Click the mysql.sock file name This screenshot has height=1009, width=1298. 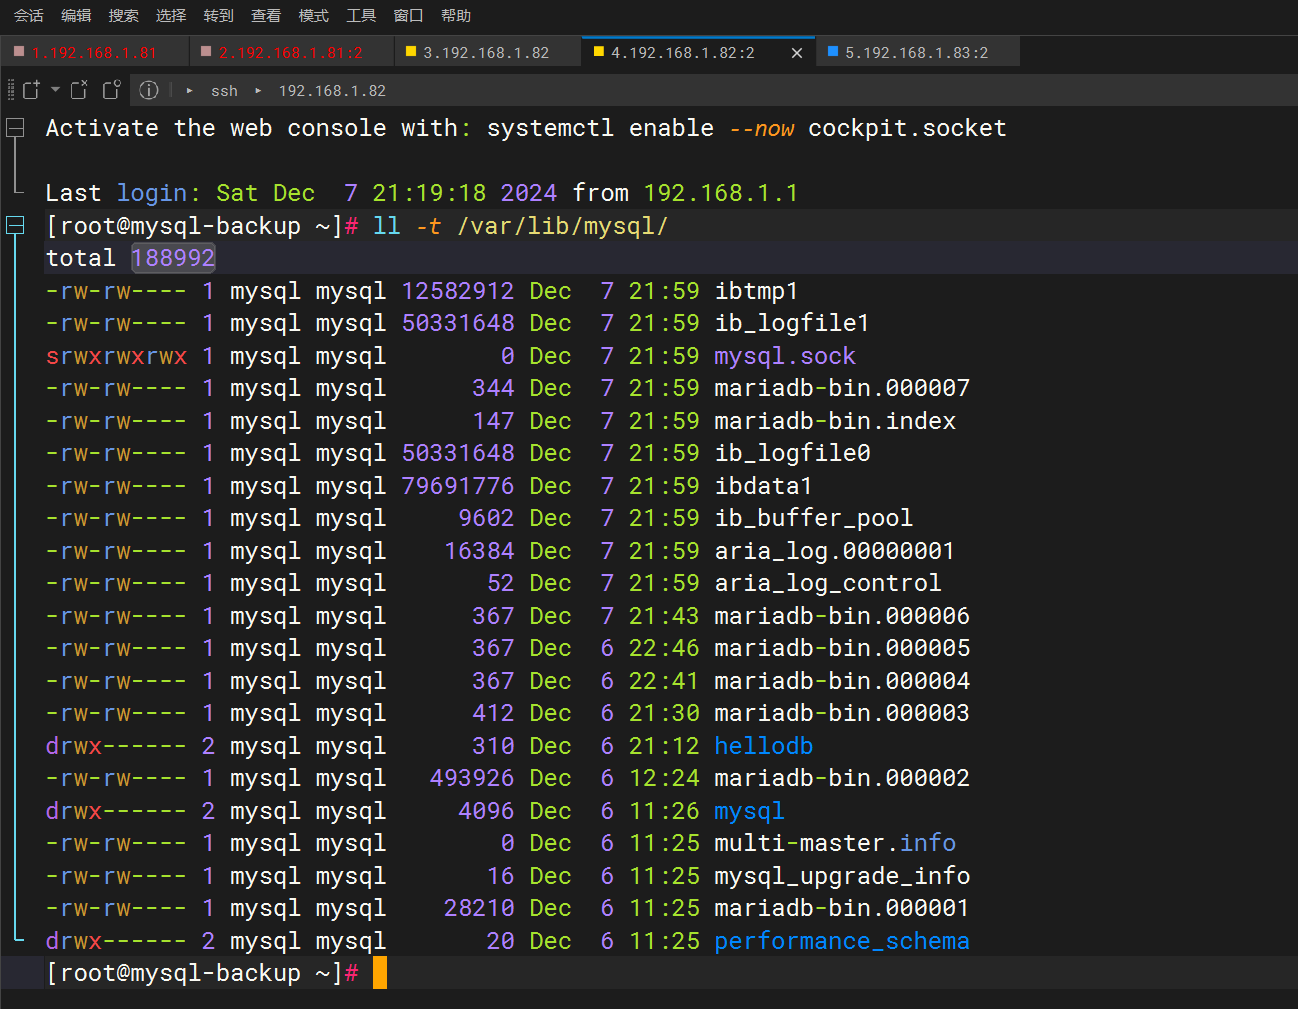785,356
